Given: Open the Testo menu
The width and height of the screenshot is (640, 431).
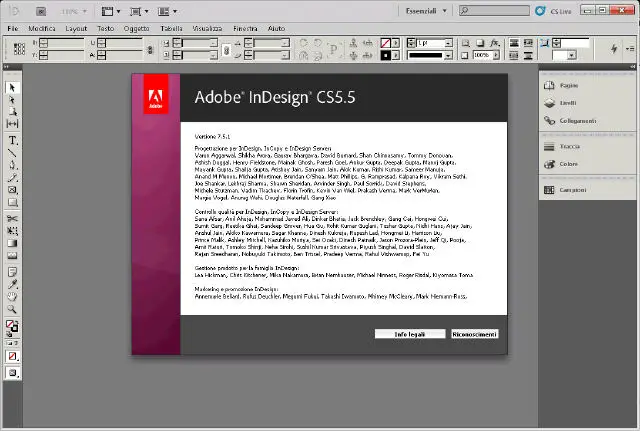Looking at the screenshot, I should 105,28.
